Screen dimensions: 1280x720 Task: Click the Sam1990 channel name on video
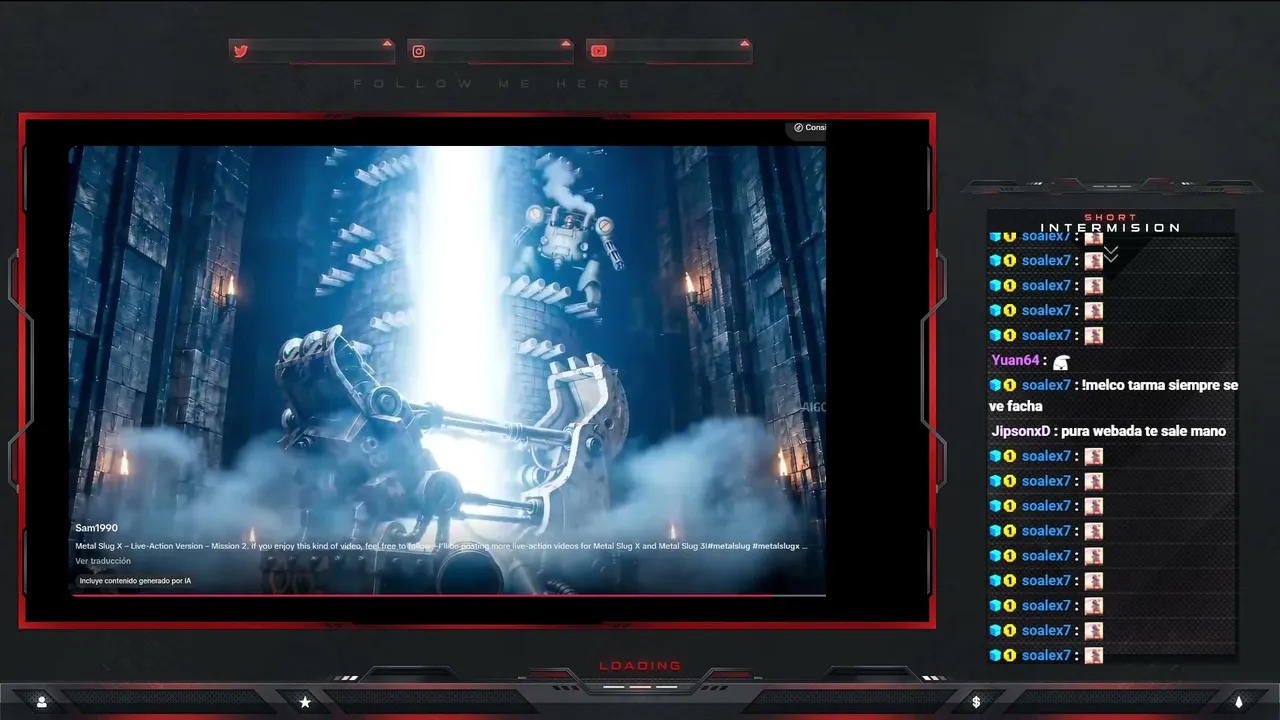click(x=96, y=528)
